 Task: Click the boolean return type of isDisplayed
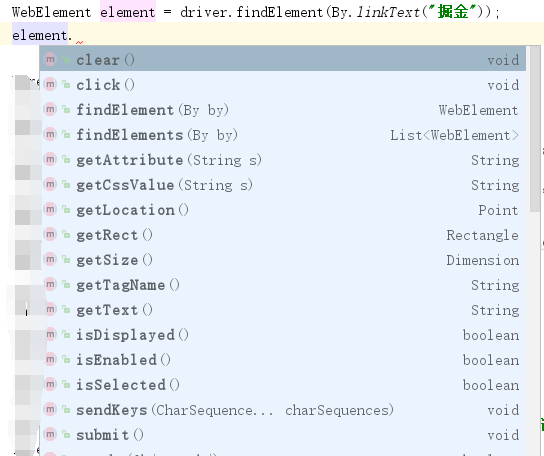[491, 335]
